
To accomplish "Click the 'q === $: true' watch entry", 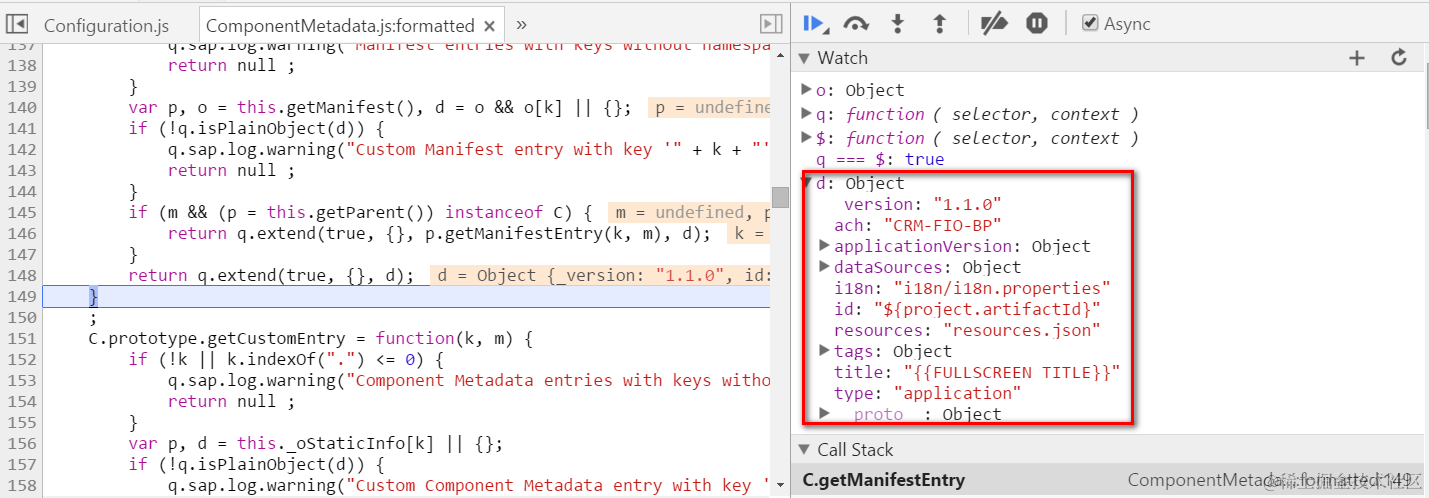I will (x=880, y=160).
